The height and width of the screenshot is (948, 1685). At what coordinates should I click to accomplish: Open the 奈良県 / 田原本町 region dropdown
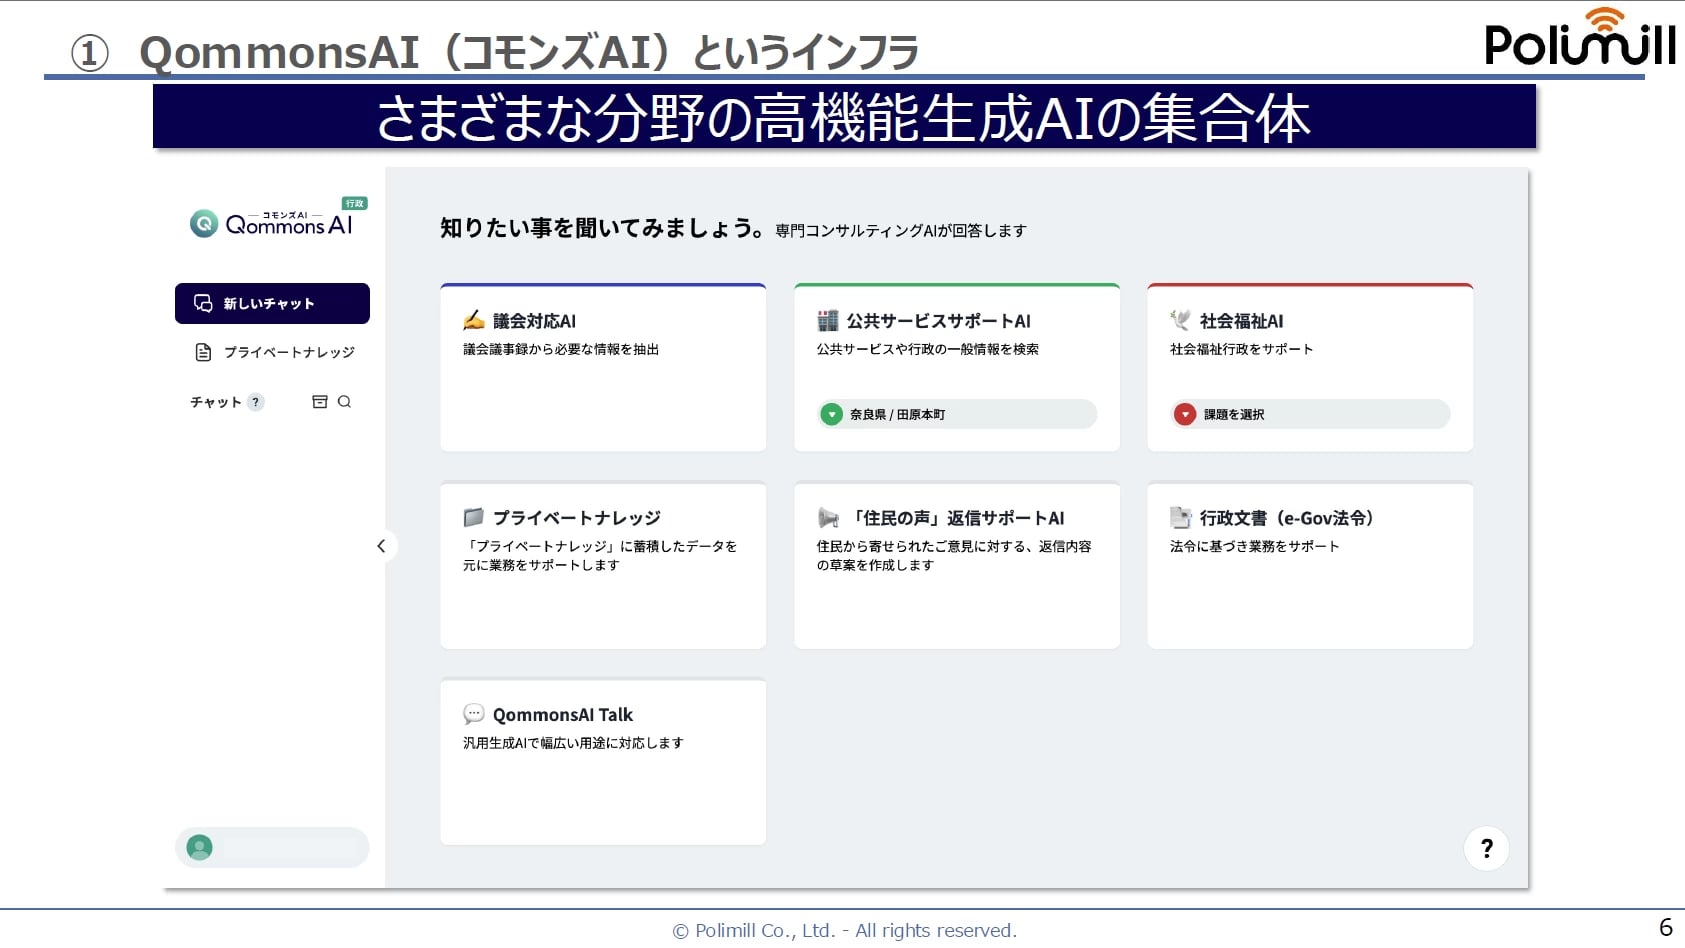pos(956,414)
